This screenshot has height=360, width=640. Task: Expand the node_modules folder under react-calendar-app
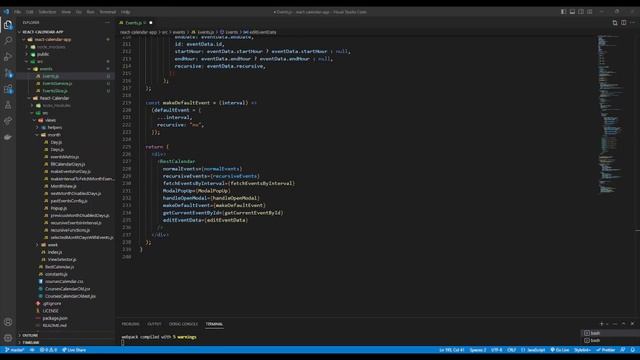[51, 47]
